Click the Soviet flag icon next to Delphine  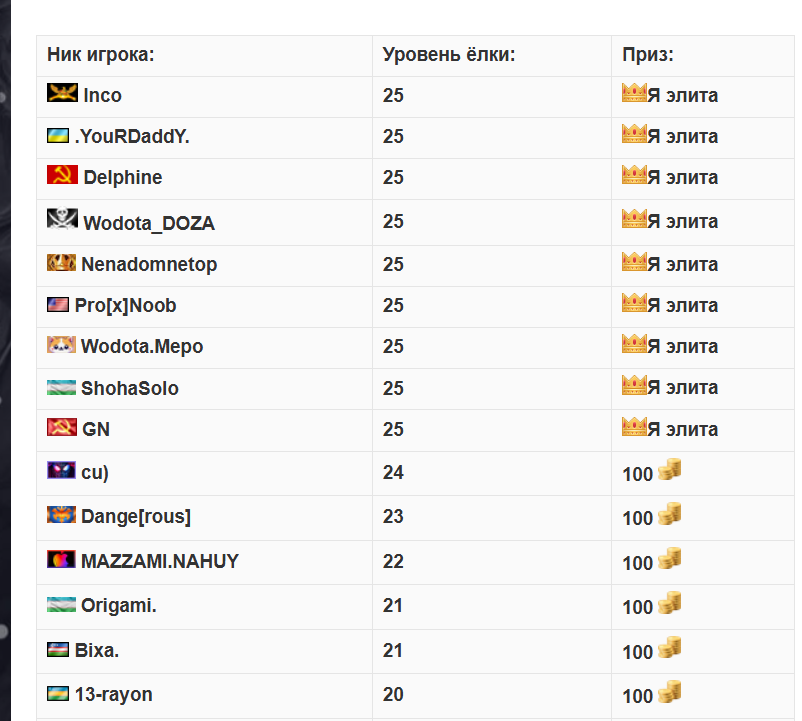click(62, 174)
